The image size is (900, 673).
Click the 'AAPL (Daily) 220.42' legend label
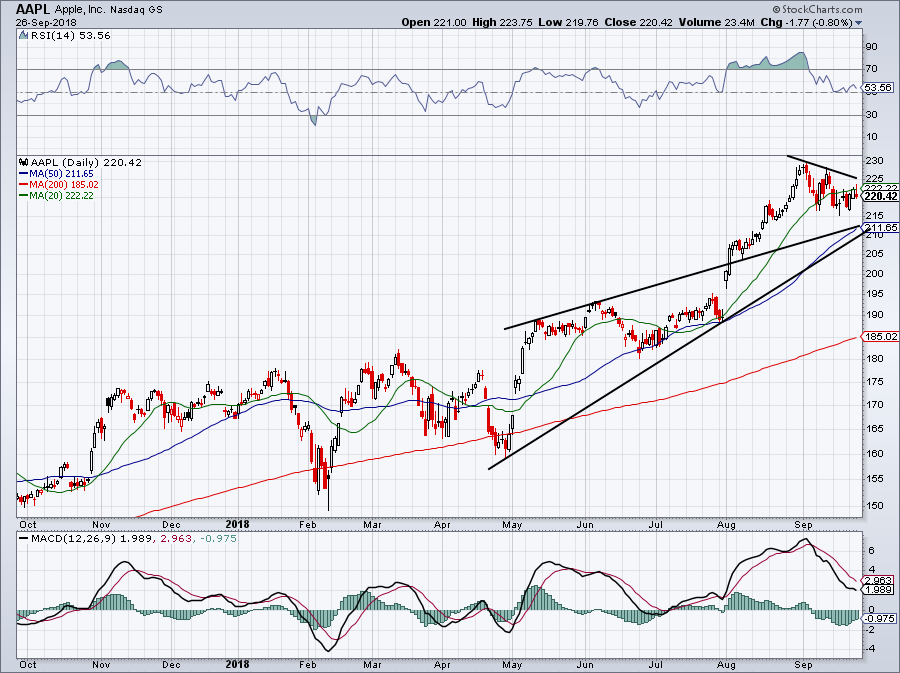[86, 162]
